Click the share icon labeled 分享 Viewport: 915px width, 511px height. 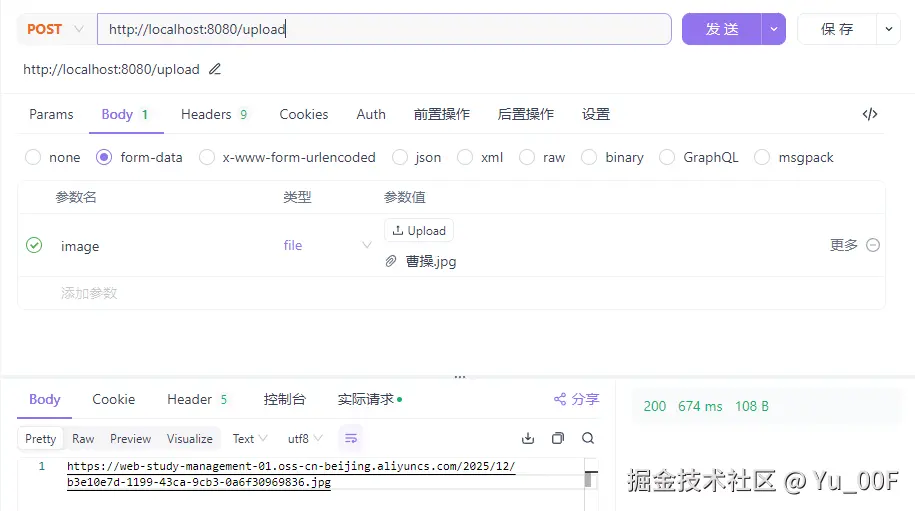pyautogui.click(x=560, y=399)
